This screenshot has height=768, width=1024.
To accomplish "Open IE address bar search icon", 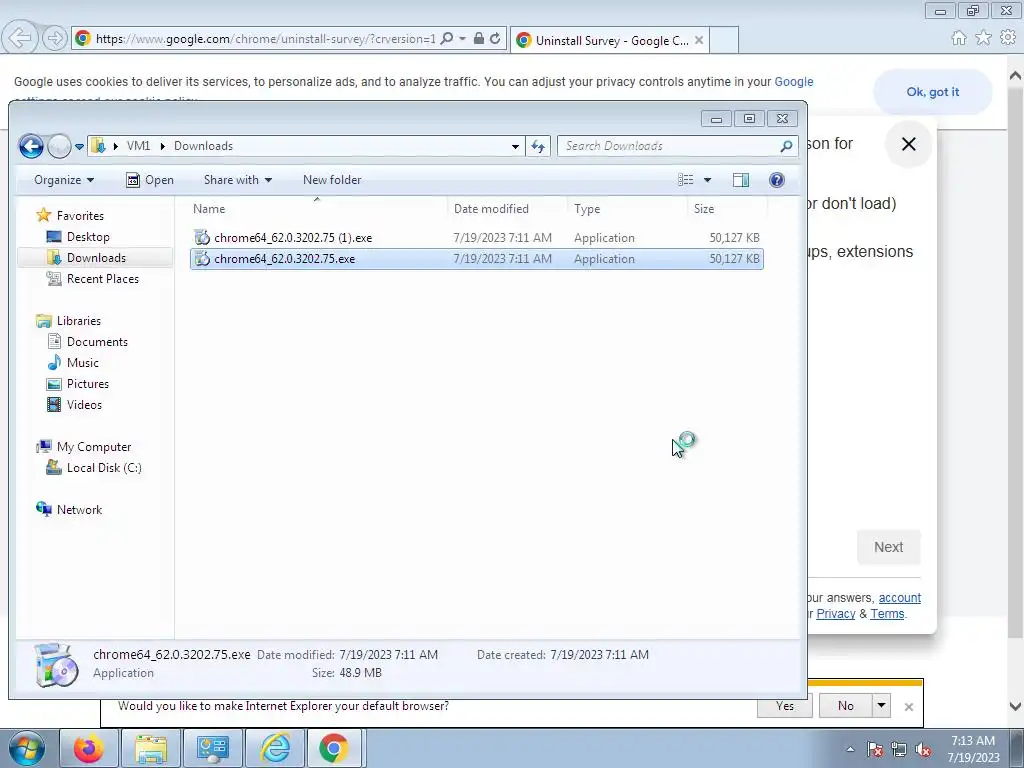I will pyautogui.click(x=447, y=39).
